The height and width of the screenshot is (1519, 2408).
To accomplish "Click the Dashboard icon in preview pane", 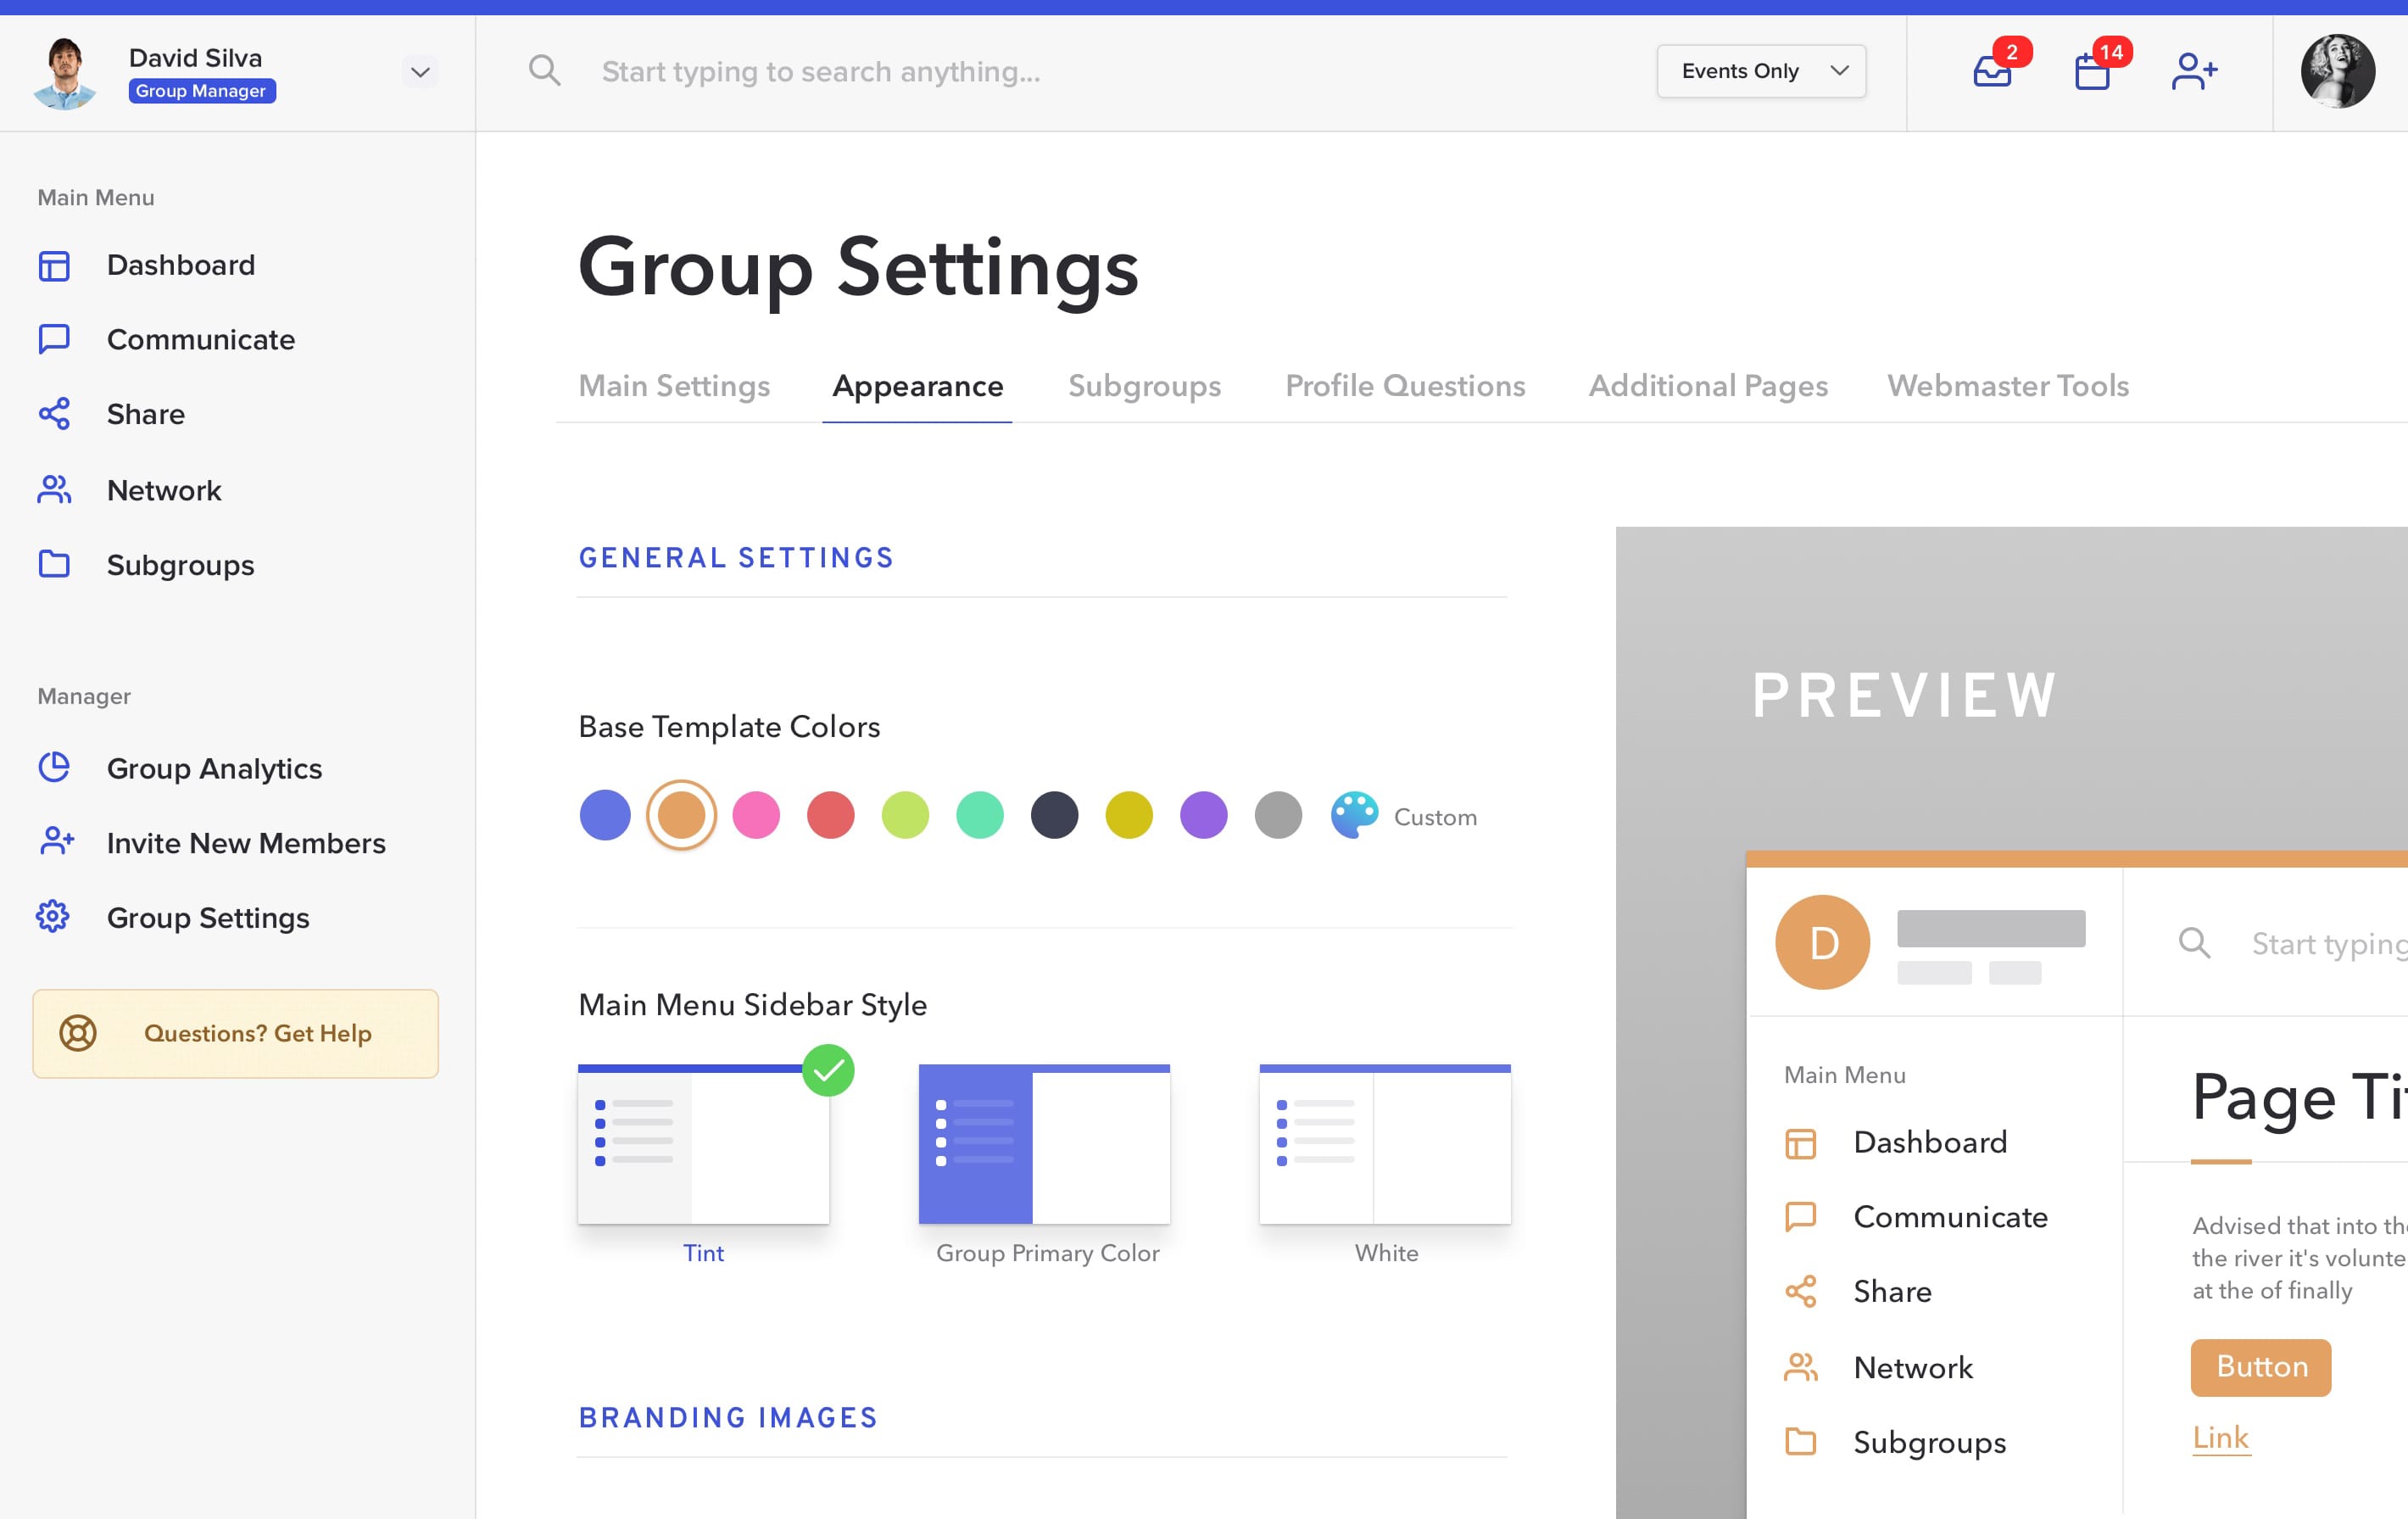I will (x=1800, y=1143).
